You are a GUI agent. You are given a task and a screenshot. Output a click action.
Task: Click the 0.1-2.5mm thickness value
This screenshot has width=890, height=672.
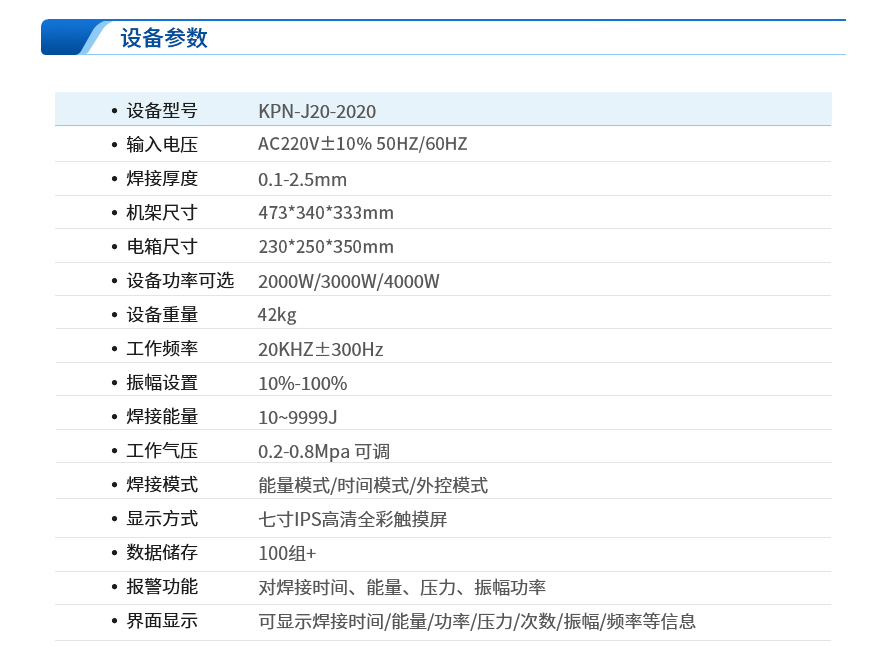tap(302, 180)
